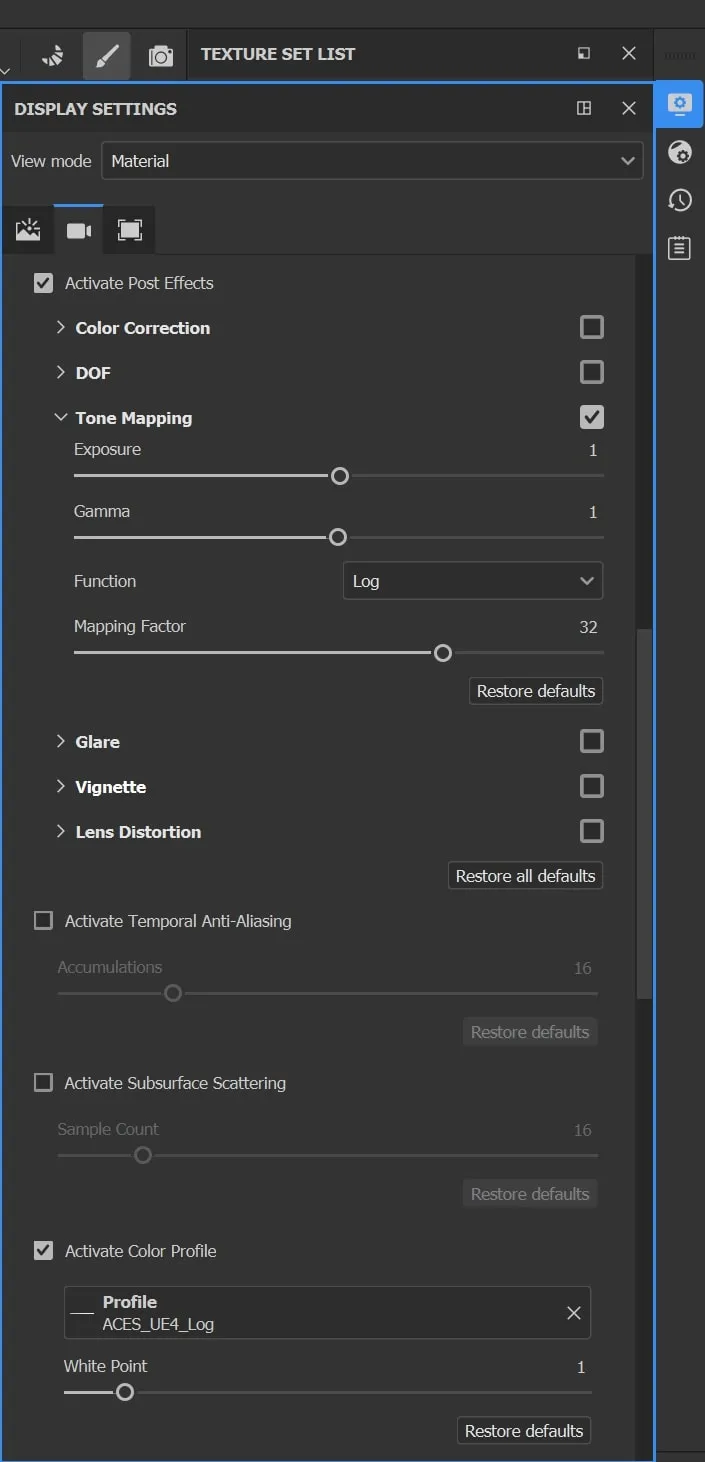
Task: Select the paint brush mode icon
Action: click(106, 56)
